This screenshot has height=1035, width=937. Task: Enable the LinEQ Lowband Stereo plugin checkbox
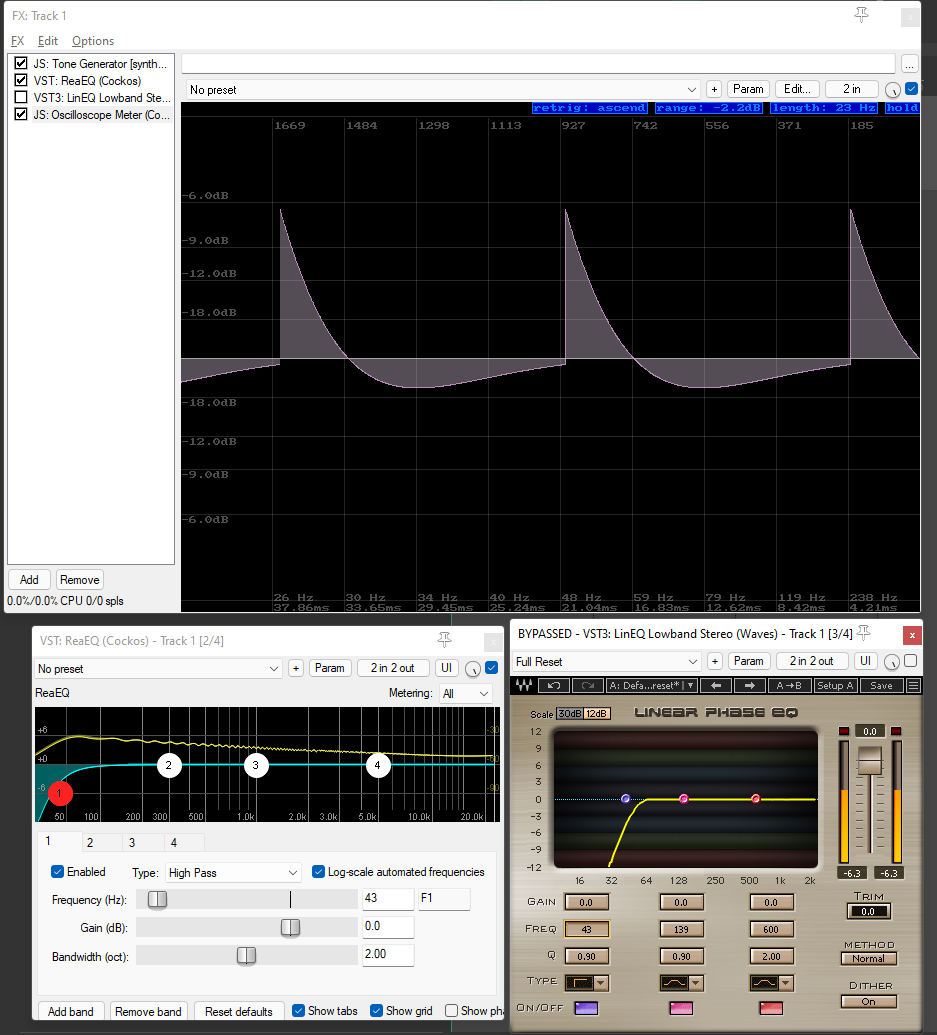click(21, 98)
